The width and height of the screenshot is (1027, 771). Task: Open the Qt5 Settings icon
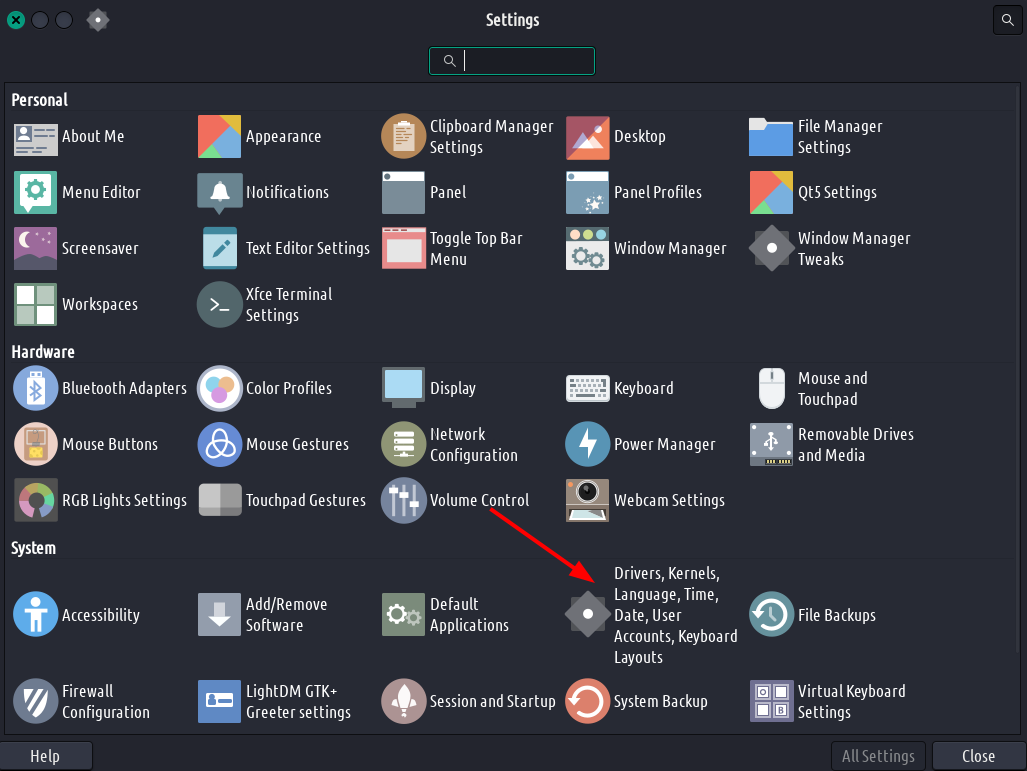coord(771,193)
